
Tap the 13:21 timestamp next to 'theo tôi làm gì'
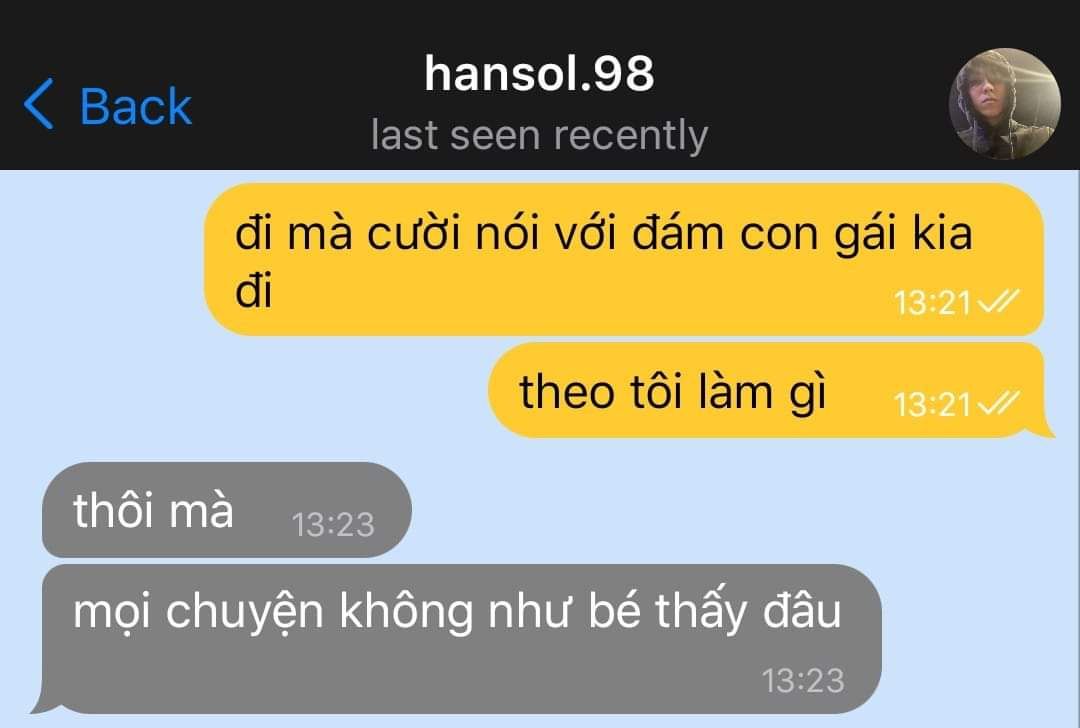933,404
